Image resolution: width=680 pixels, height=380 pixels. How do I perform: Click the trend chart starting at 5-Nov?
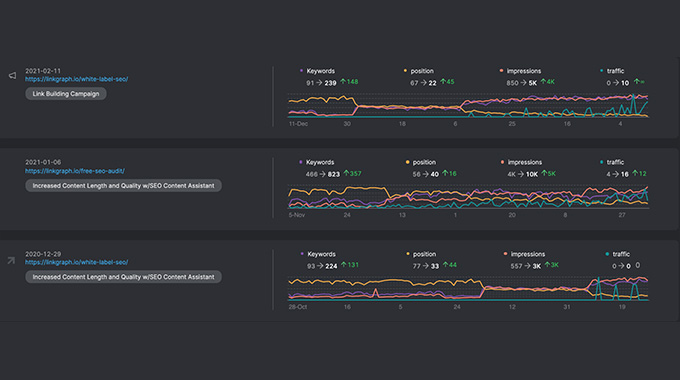tap(468, 197)
